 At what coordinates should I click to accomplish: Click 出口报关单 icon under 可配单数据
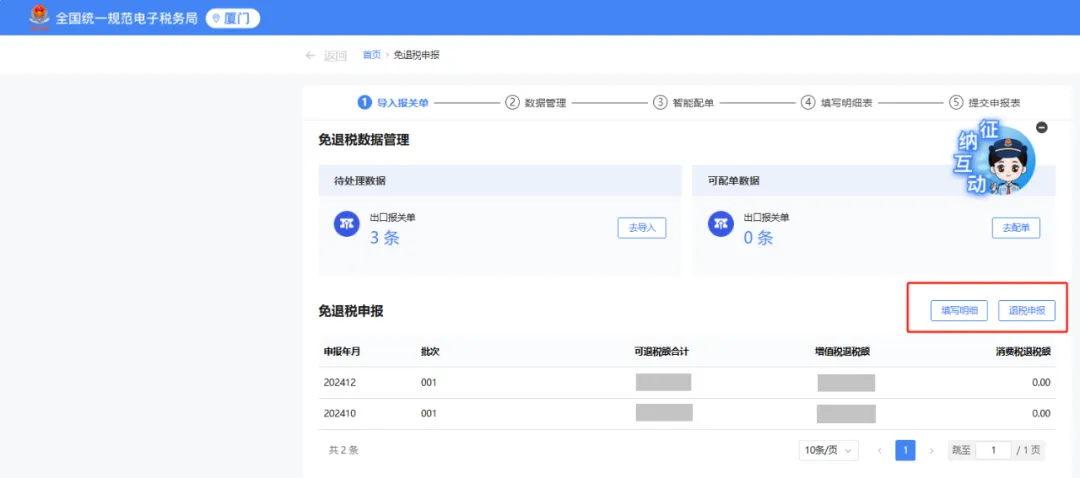(x=720, y=225)
